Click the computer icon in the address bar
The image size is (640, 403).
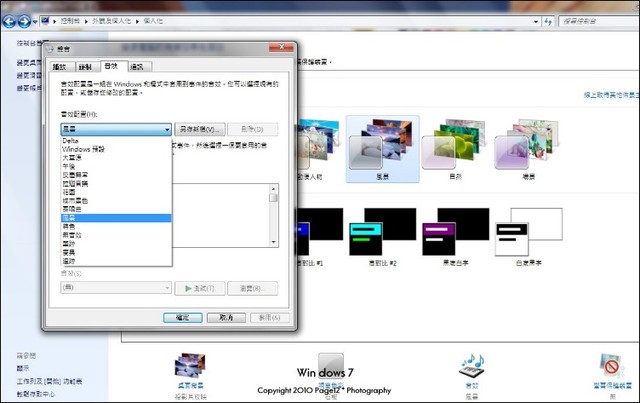pos(45,21)
